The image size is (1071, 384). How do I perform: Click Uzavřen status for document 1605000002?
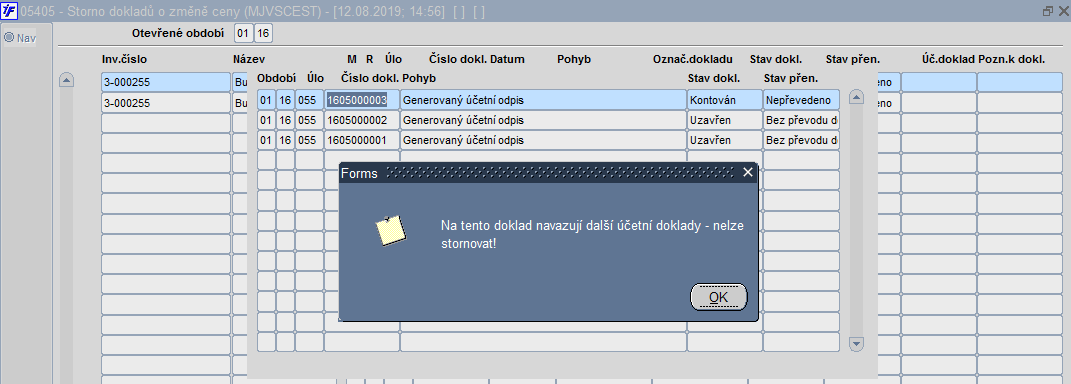[725, 120]
